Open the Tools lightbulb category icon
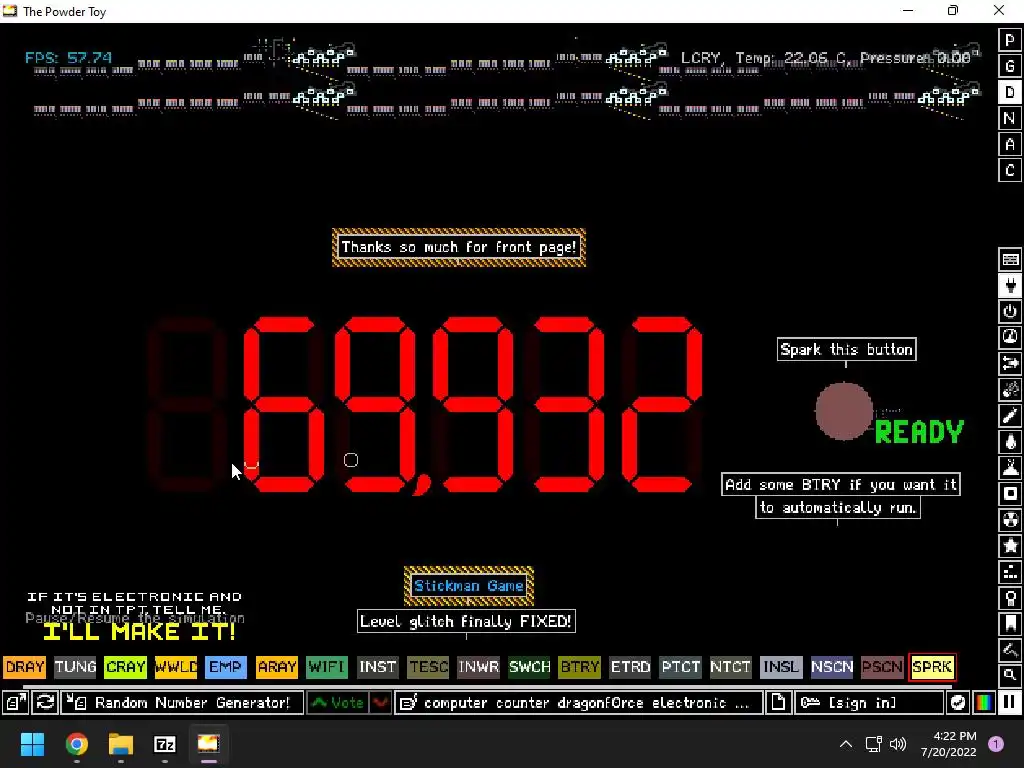Image resolution: width=1024 pixels, height=768 pixels. (1010, 598)
